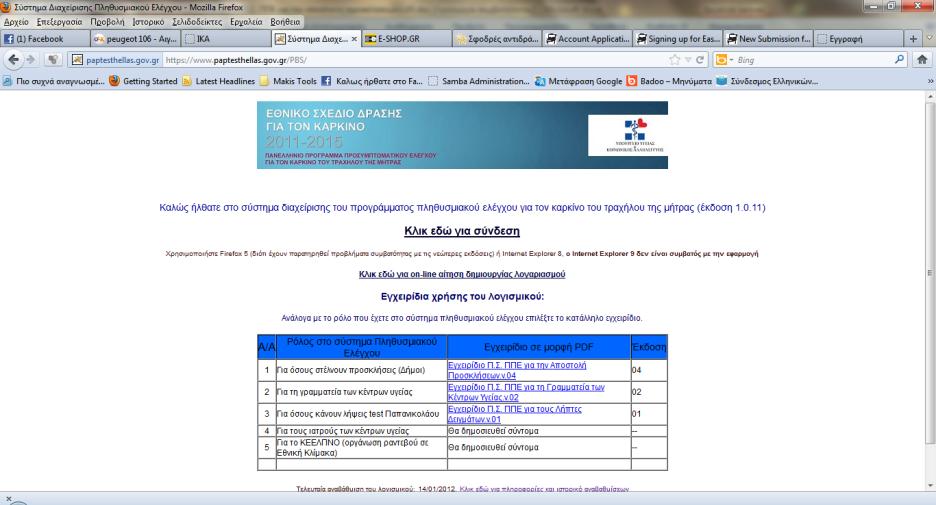Screen dimensions: 936x505
Task: Click the scrollbar up arrow
Action: (929, 96)
